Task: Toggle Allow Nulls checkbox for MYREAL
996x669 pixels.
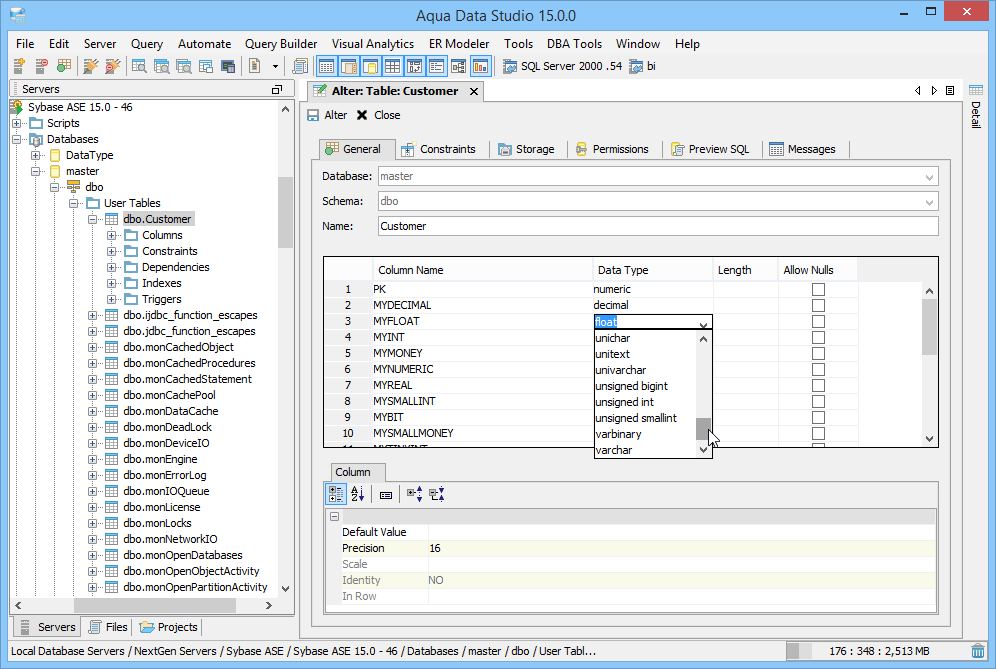Action: [x=818, y=385]
